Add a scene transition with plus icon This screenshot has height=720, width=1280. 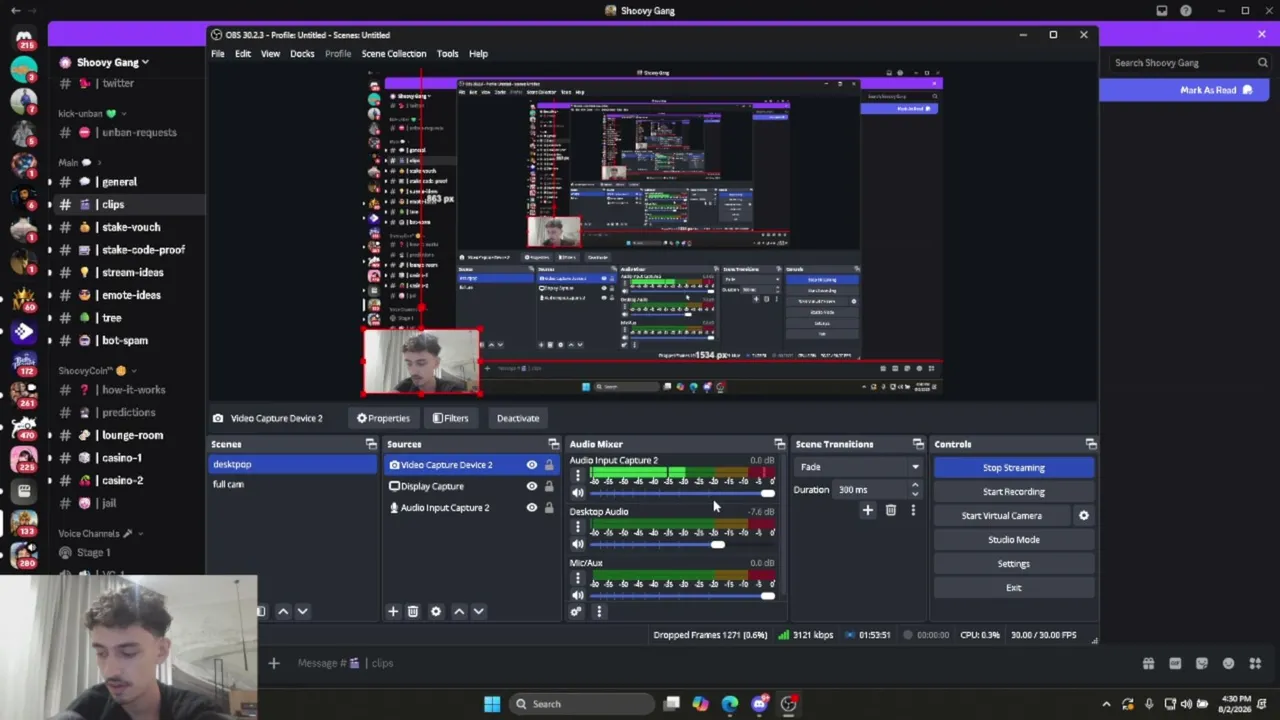868,510
